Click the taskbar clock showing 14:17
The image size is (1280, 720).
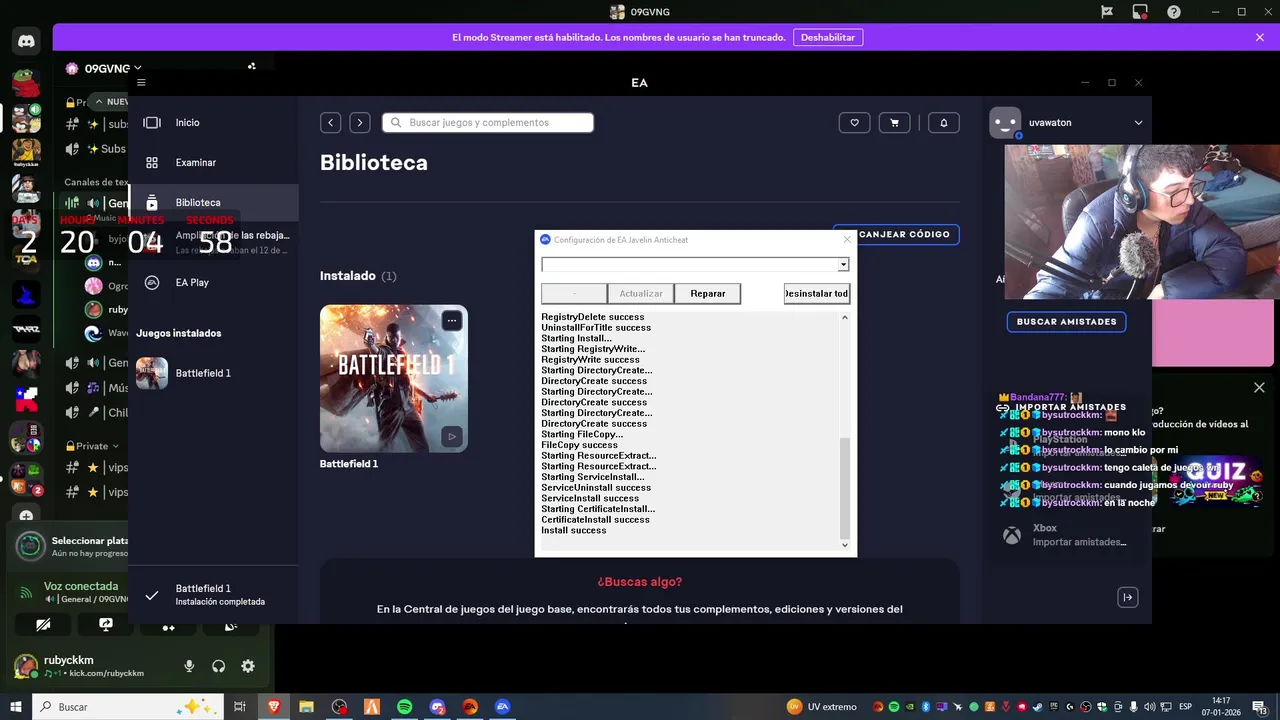[x=1221, y=707]
